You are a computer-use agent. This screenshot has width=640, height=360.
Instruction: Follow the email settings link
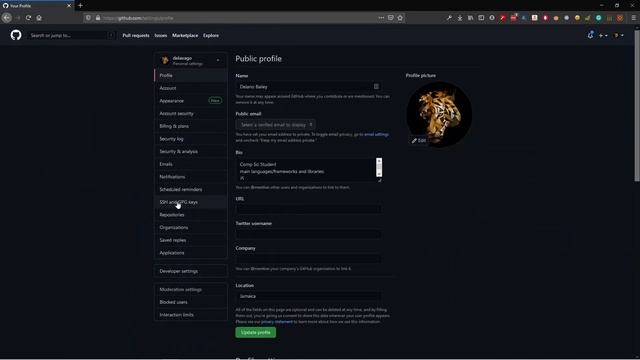pos(376,134)
